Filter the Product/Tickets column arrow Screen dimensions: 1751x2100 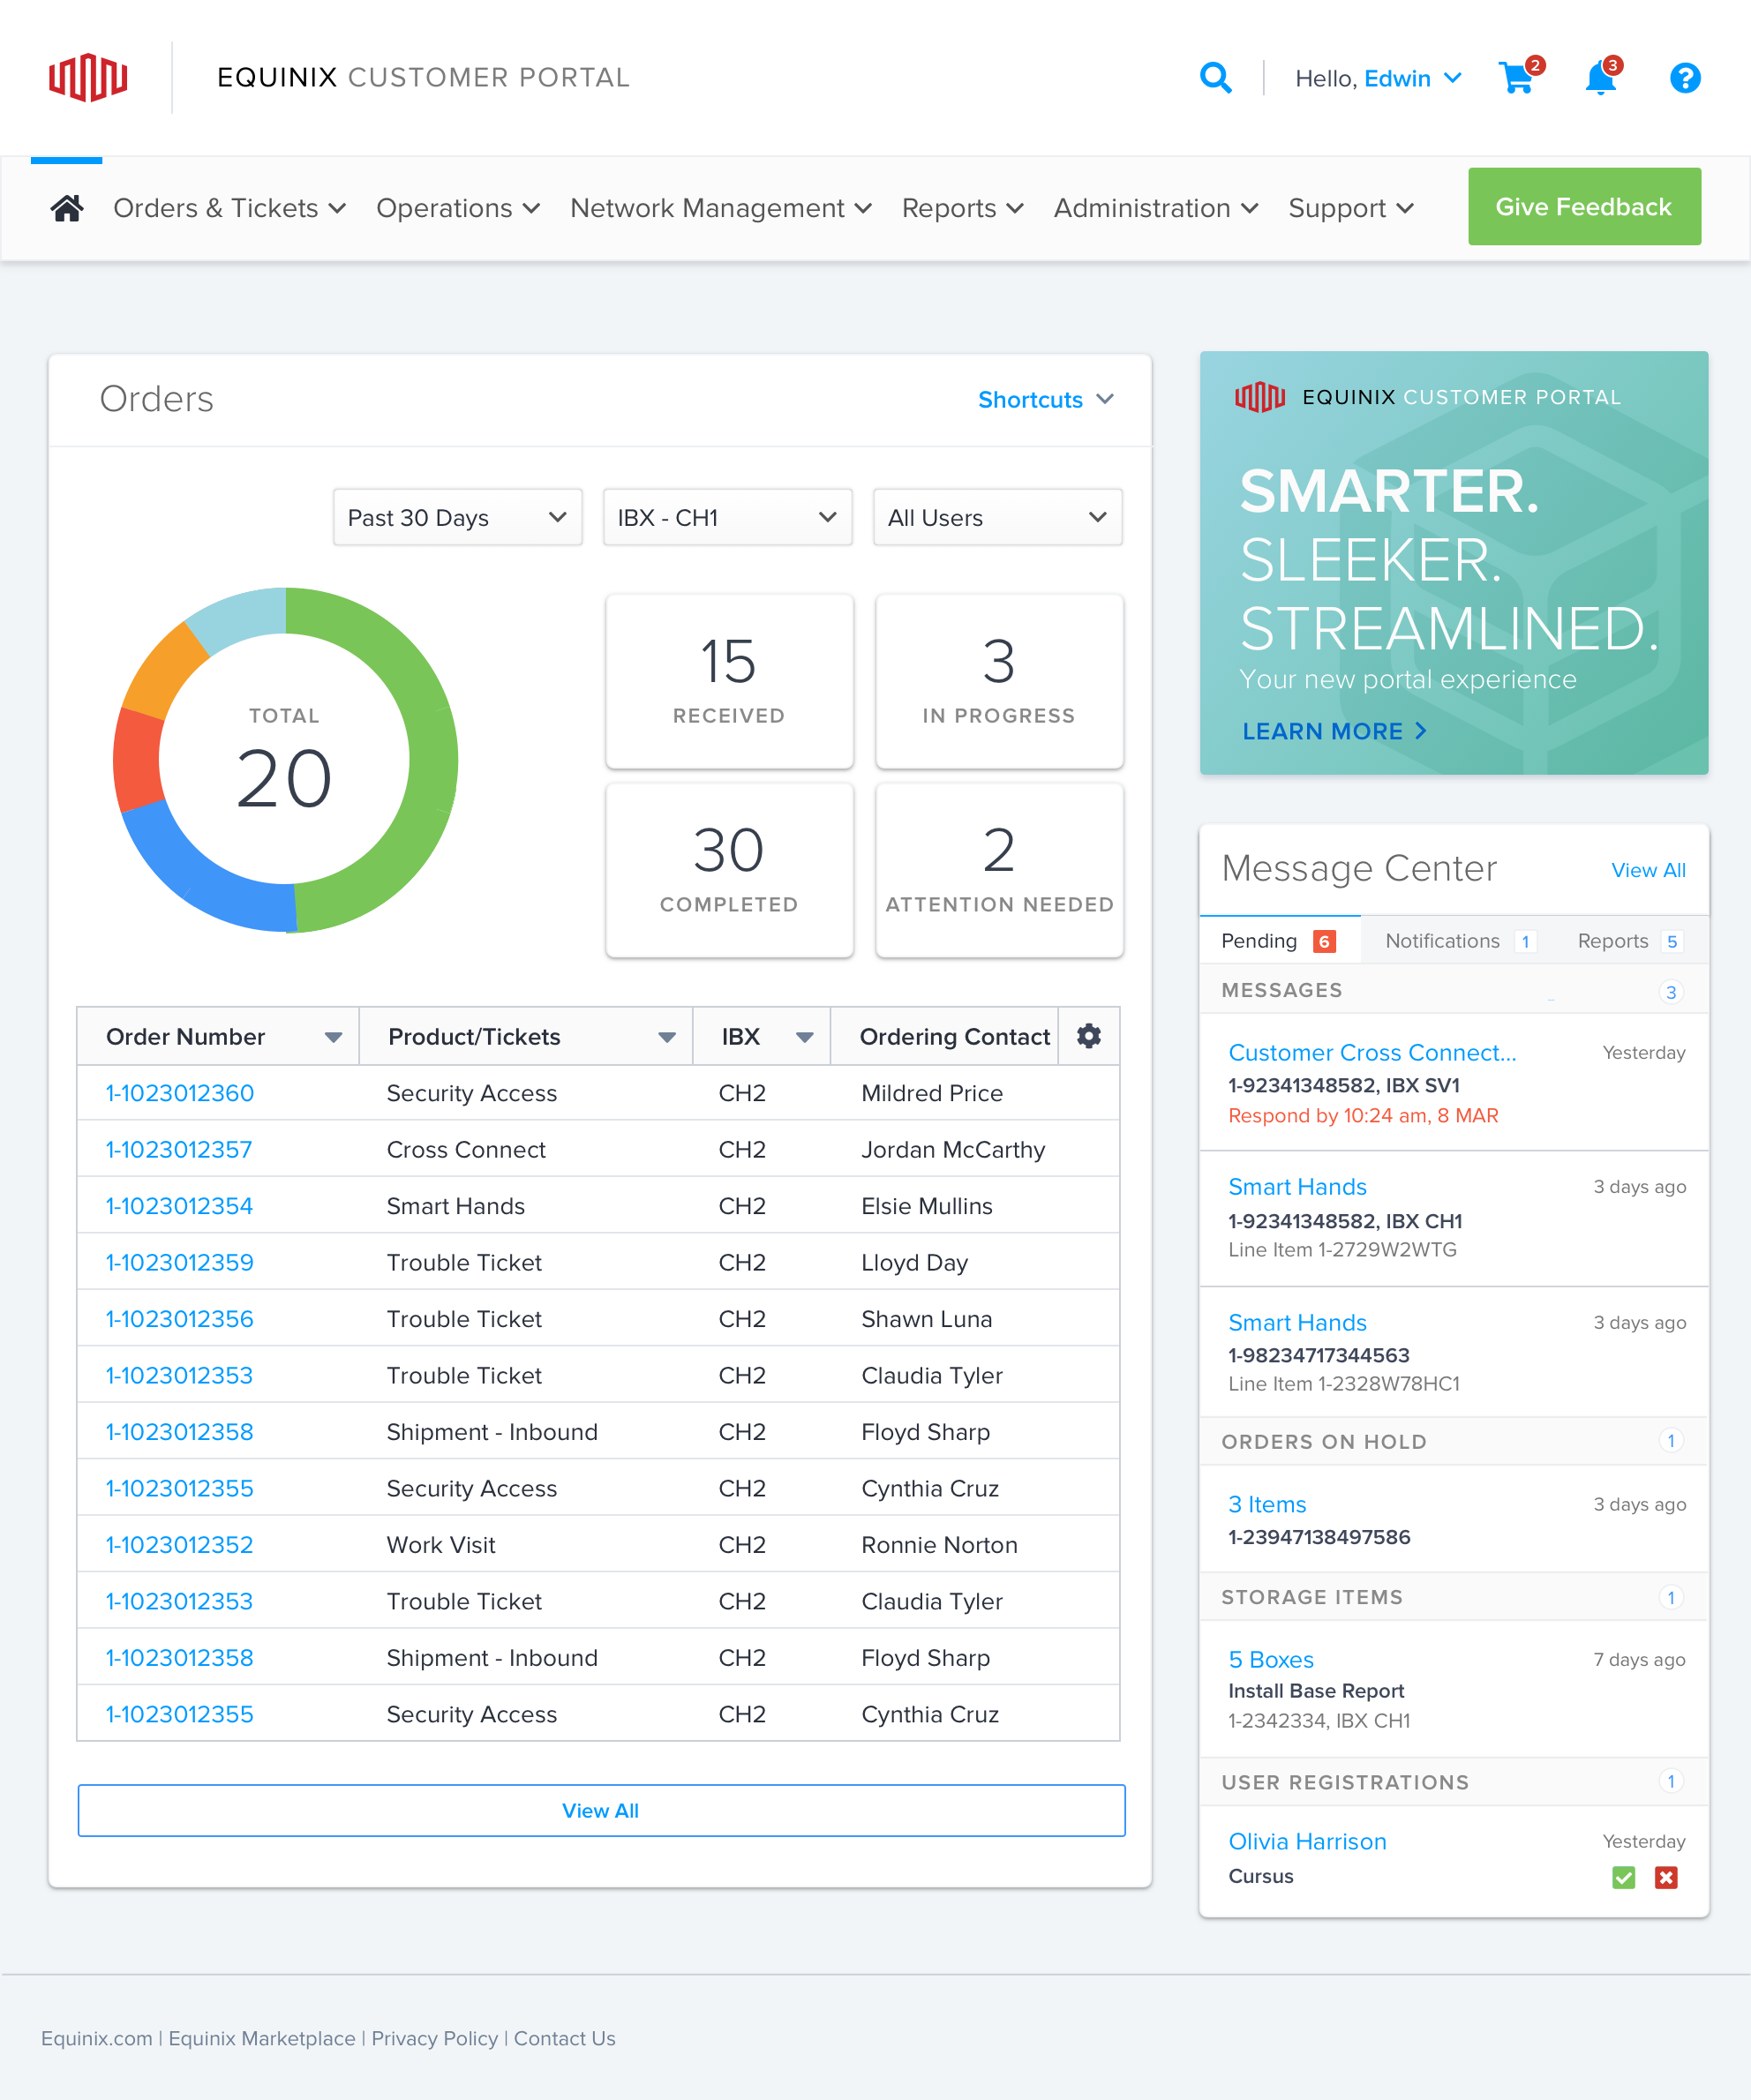[x=667, y=1037]
